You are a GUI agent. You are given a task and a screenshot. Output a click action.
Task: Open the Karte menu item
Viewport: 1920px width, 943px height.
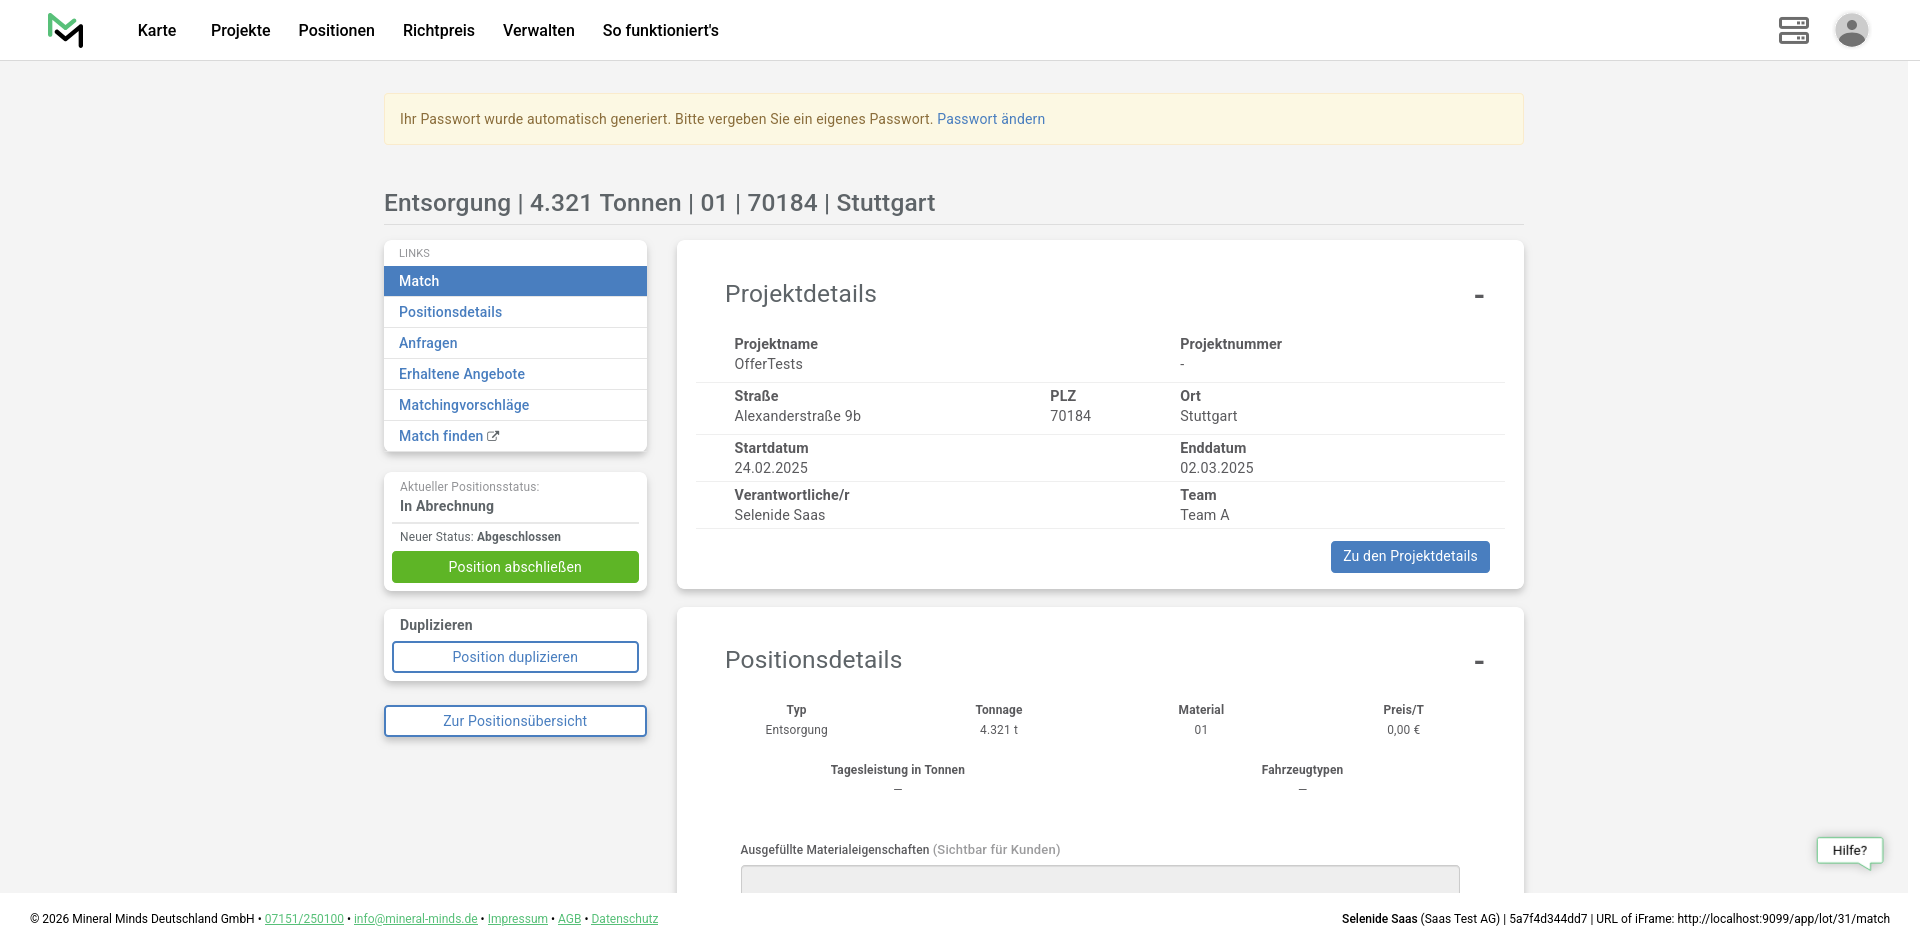point(157,30)
